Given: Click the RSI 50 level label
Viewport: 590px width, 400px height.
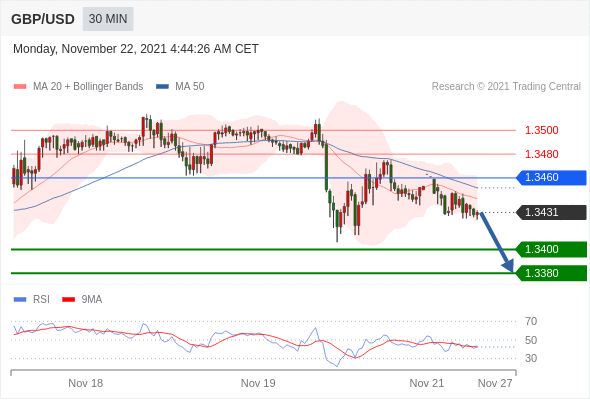Looking at the screenshot, I should 531,341.
